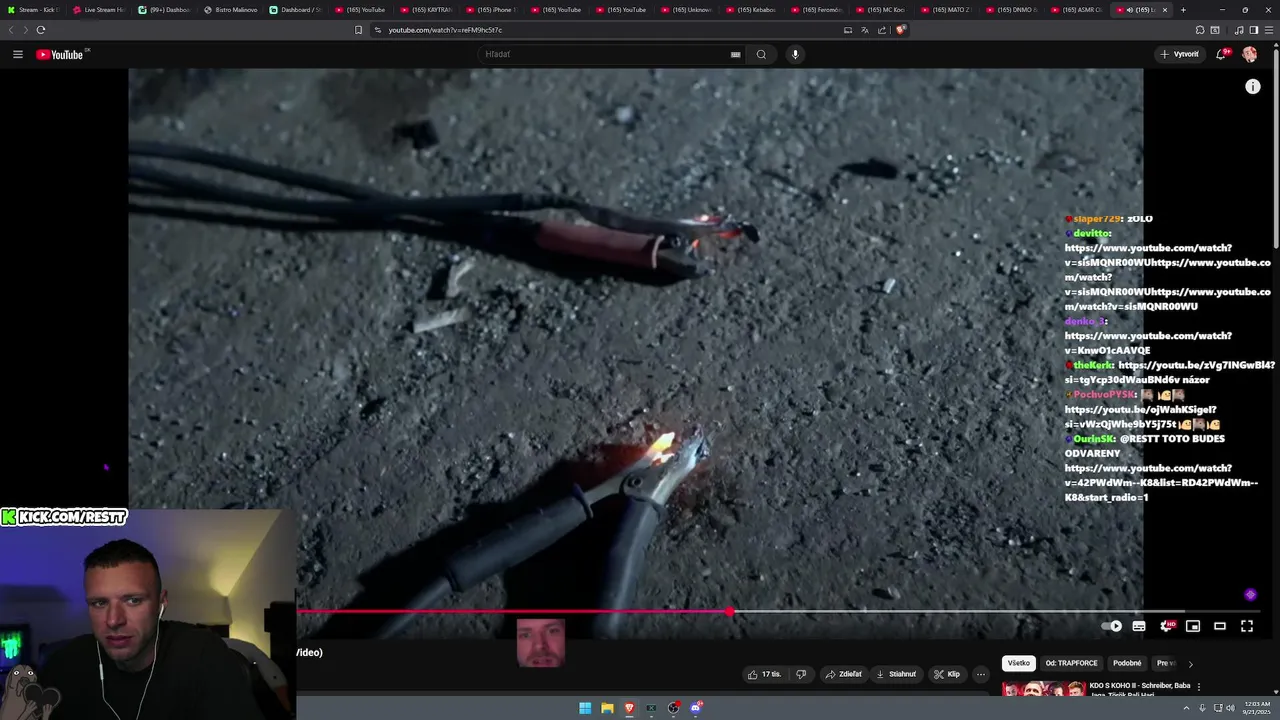
Task: Reload the page with the refresh icon
Action: point(40,30)
